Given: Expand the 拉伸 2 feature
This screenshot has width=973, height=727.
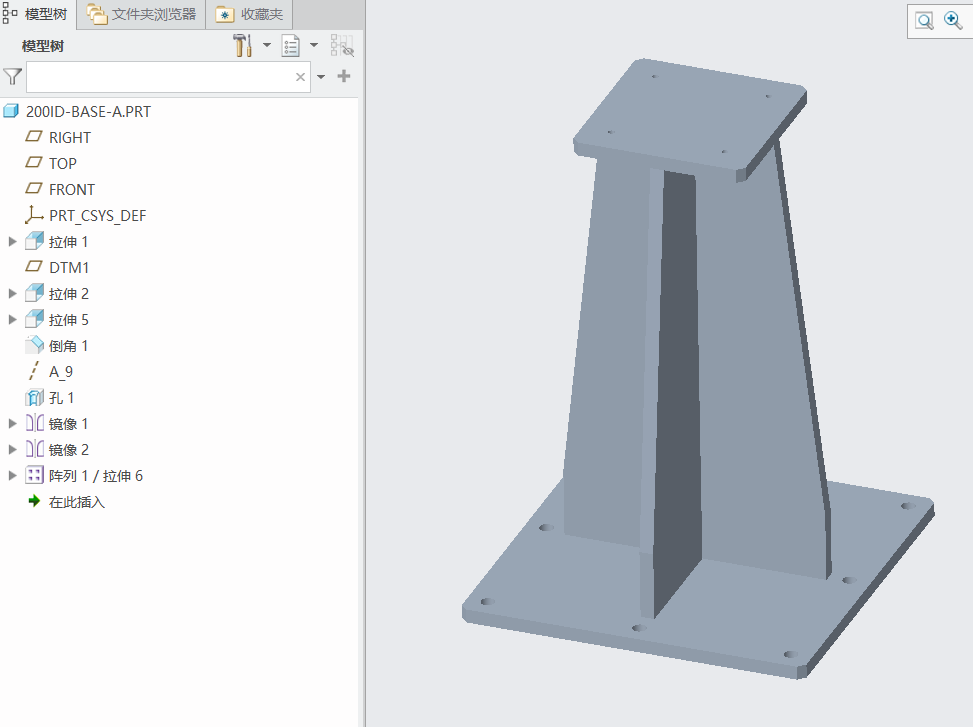Looking at the screenshot, I should pyautogui.click(x=12, y=294).
